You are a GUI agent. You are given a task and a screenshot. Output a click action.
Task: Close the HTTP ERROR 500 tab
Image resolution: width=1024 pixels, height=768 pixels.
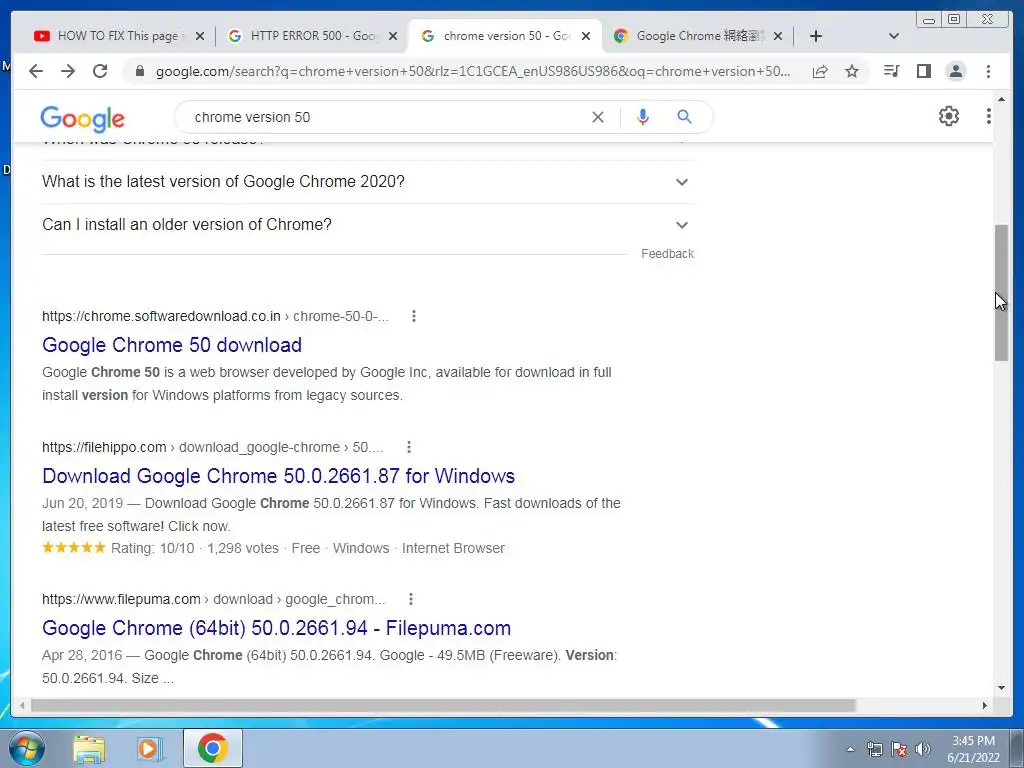point(392,36)
